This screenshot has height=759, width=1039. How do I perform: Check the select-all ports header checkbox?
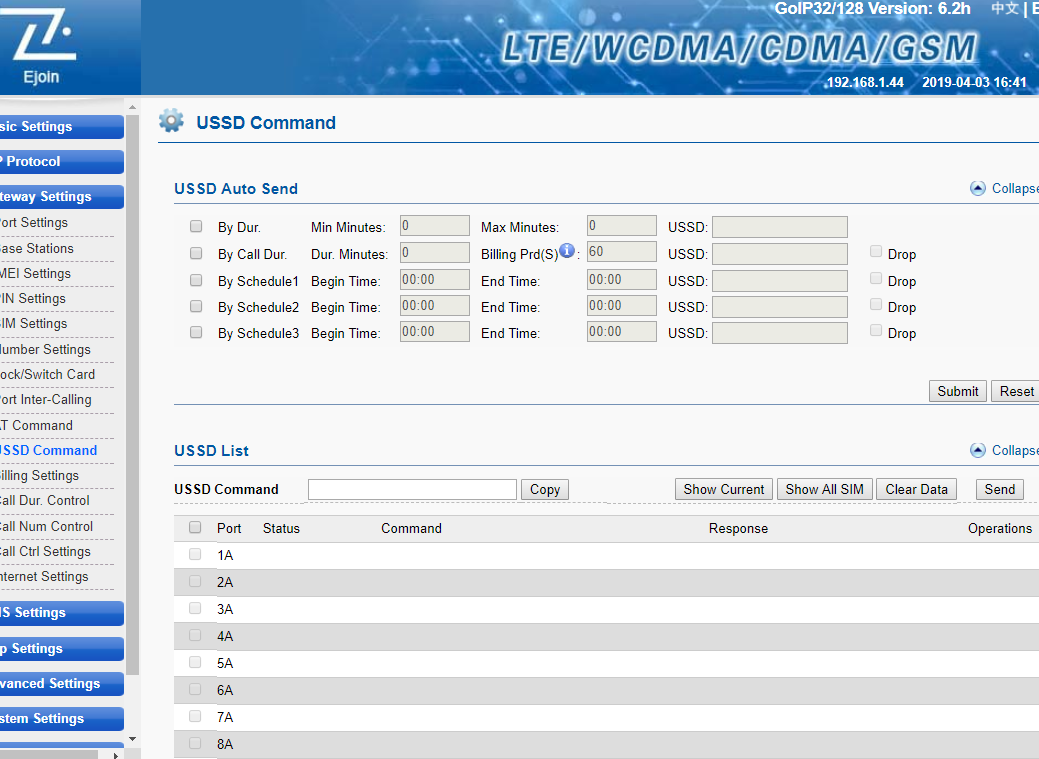pos(195,528)
